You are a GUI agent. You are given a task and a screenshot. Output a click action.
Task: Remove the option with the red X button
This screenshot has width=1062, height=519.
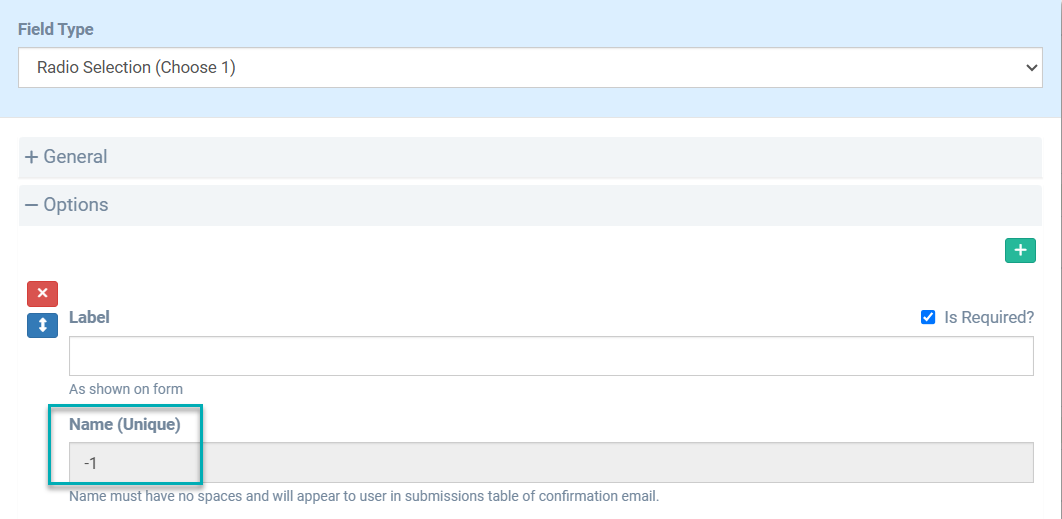pyautogui.click(x=42, y=294)
